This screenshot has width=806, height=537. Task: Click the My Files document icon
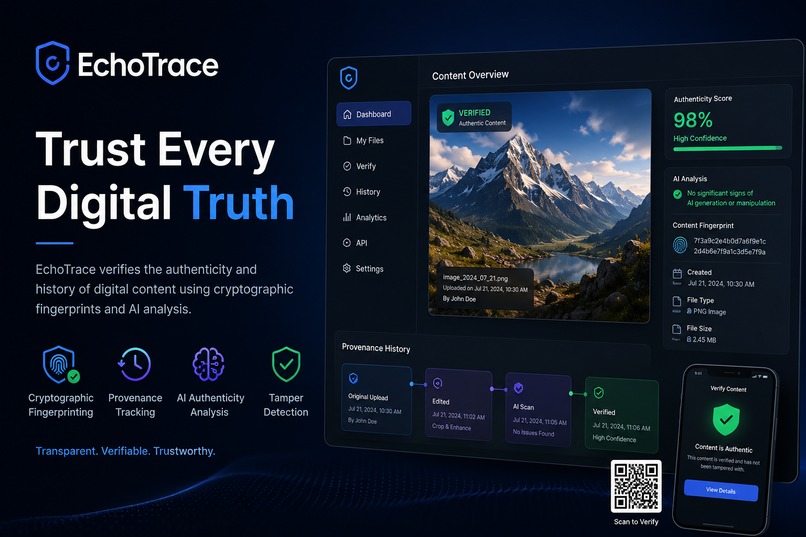point(347,140)
